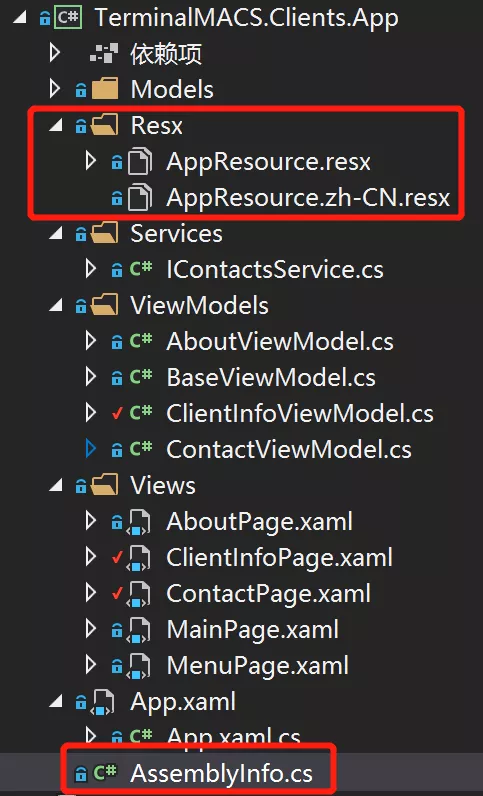The height and width of the screenshot is (796, 483).
Task: Expand ContactPage.xaml node
Action: (91, 593)
